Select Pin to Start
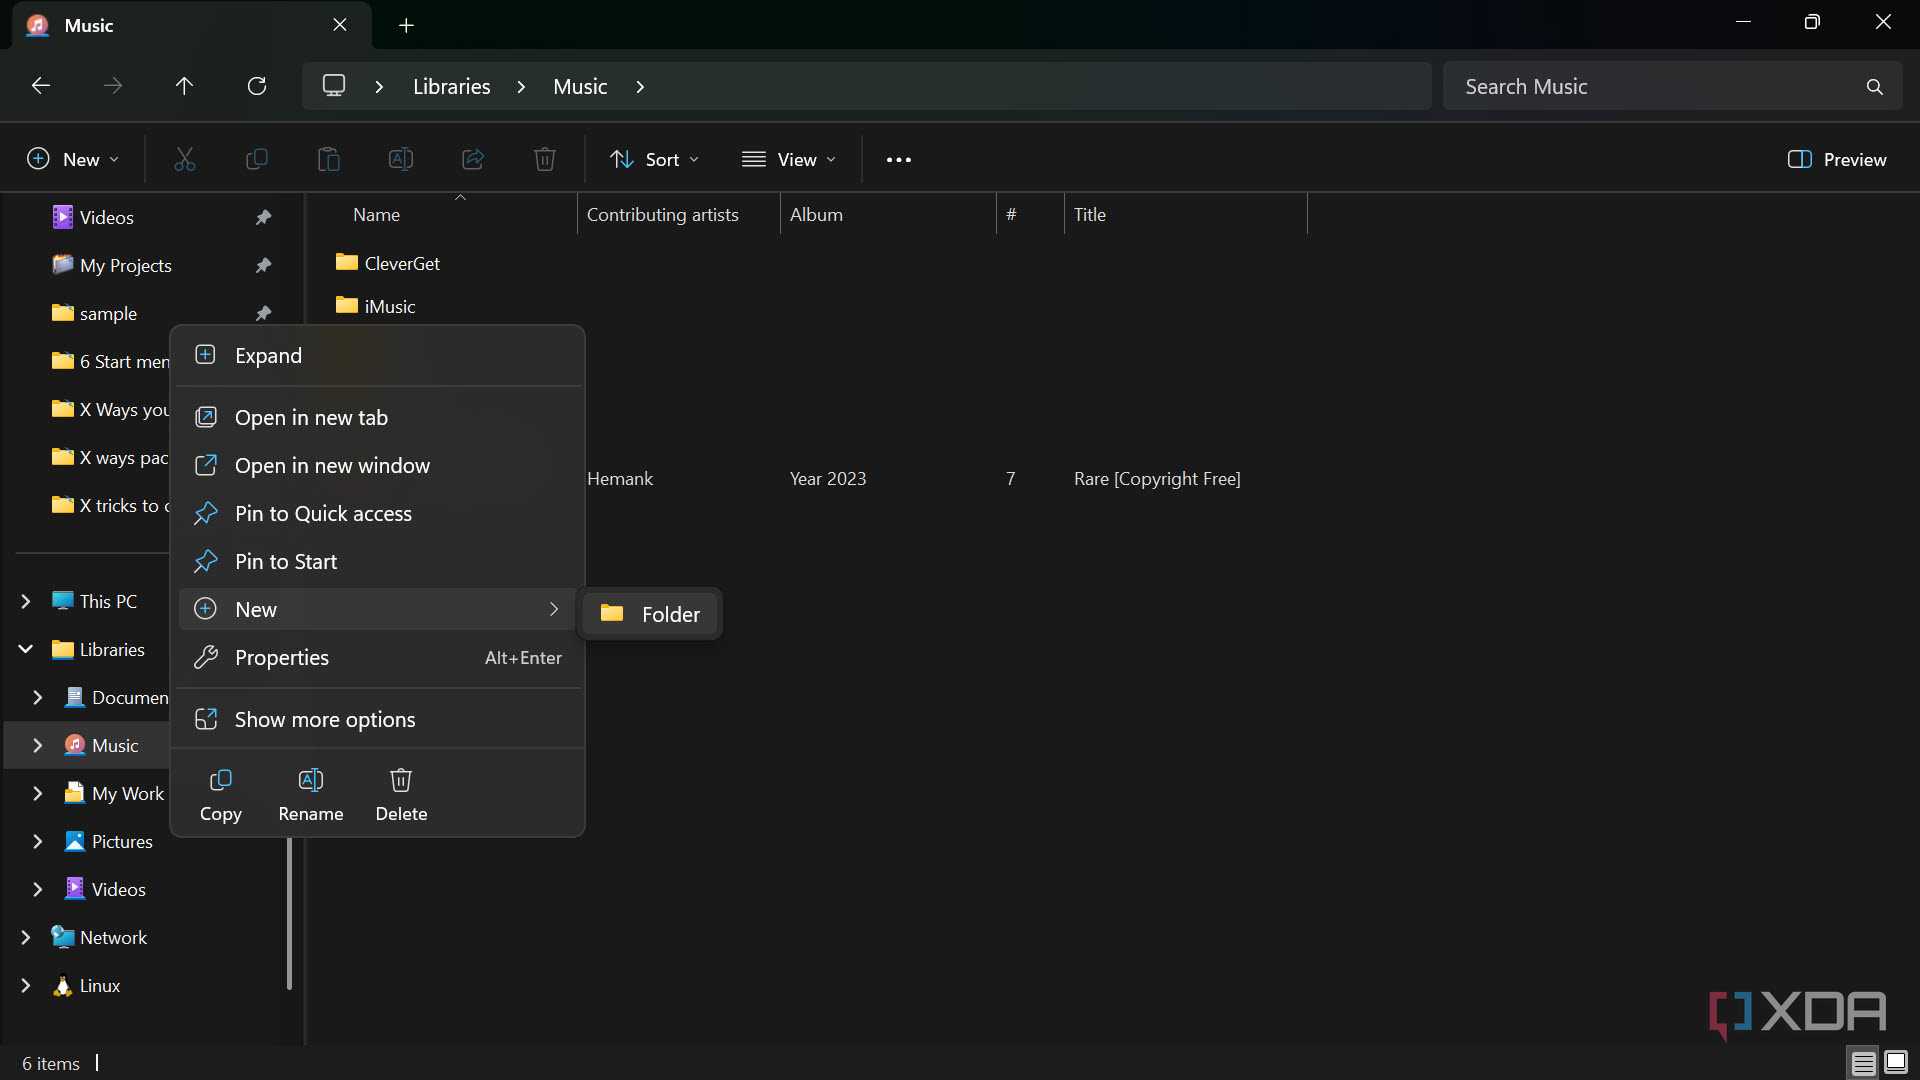Screen dimensions: 1920x1080 [379, 561]
